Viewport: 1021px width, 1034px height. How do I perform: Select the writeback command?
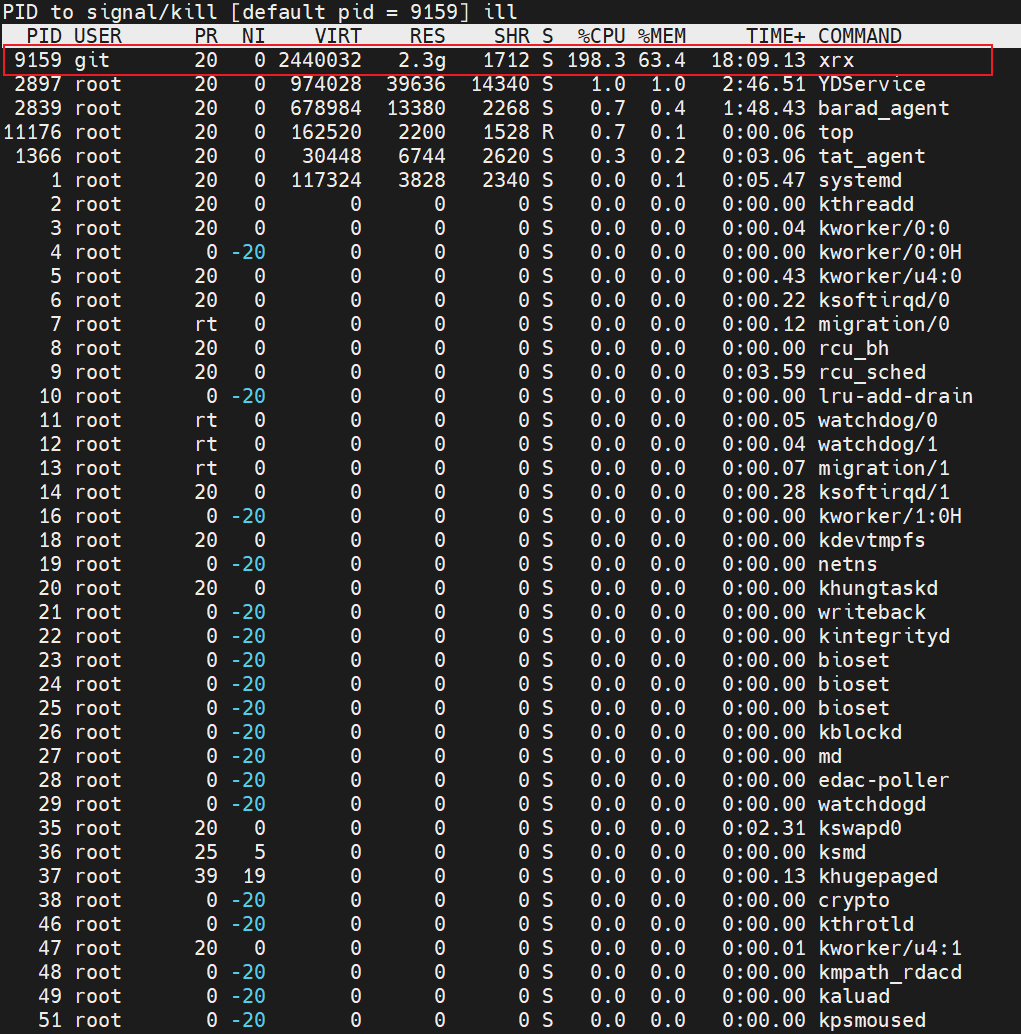[x=871, y=612]
